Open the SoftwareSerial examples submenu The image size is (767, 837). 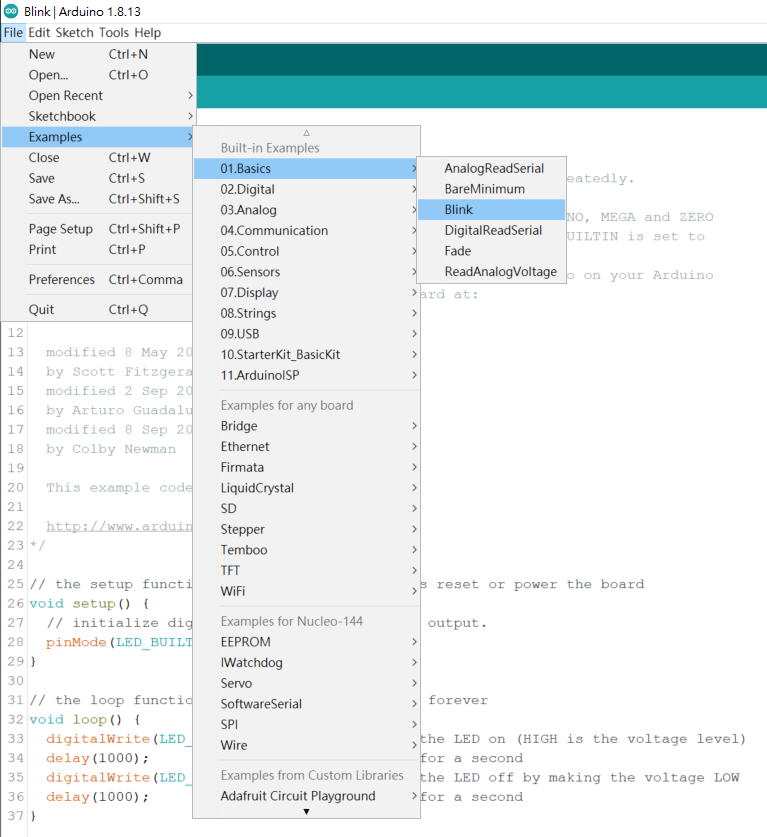306,704
